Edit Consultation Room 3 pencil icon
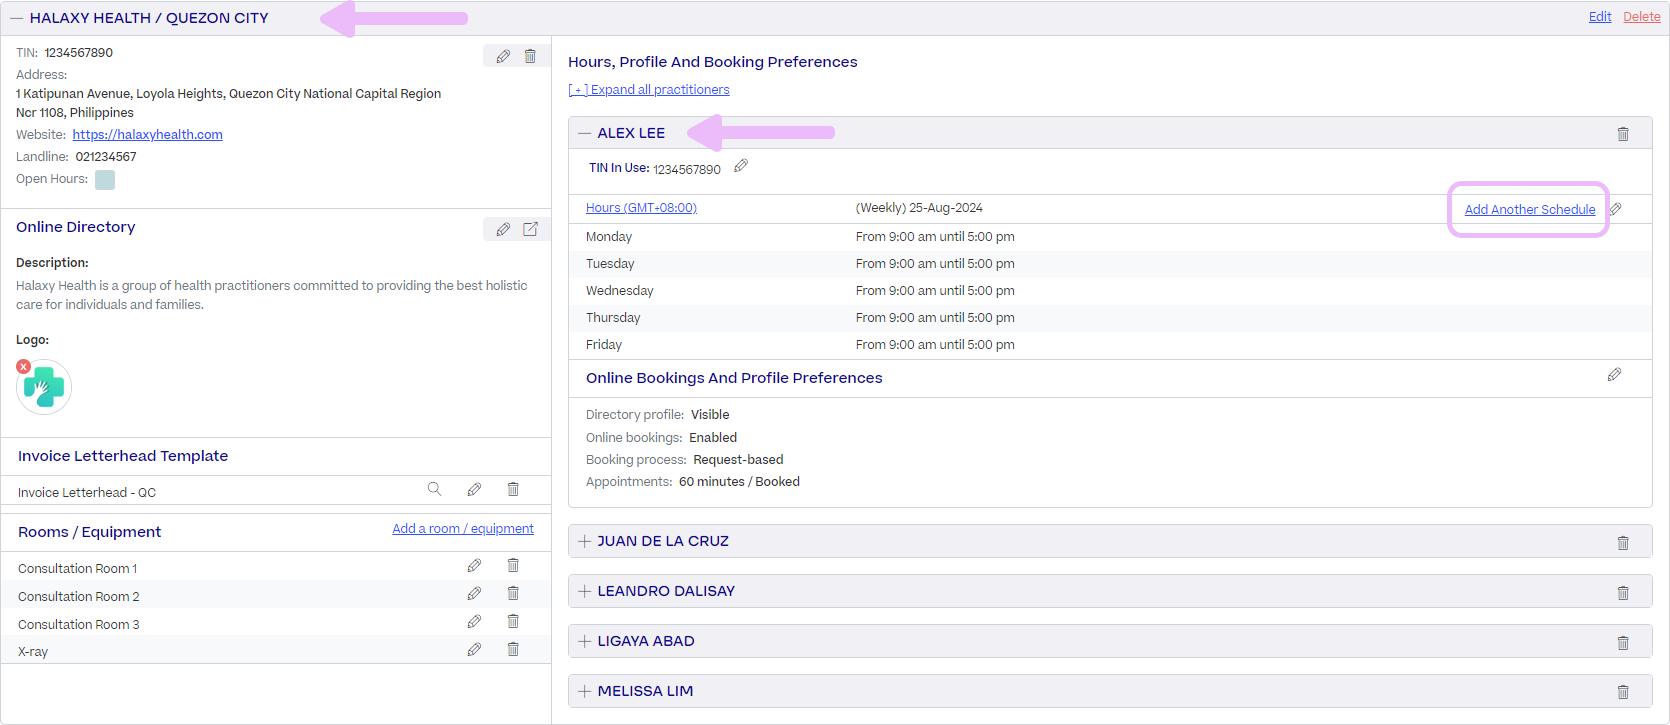 [x=474, y=622]
